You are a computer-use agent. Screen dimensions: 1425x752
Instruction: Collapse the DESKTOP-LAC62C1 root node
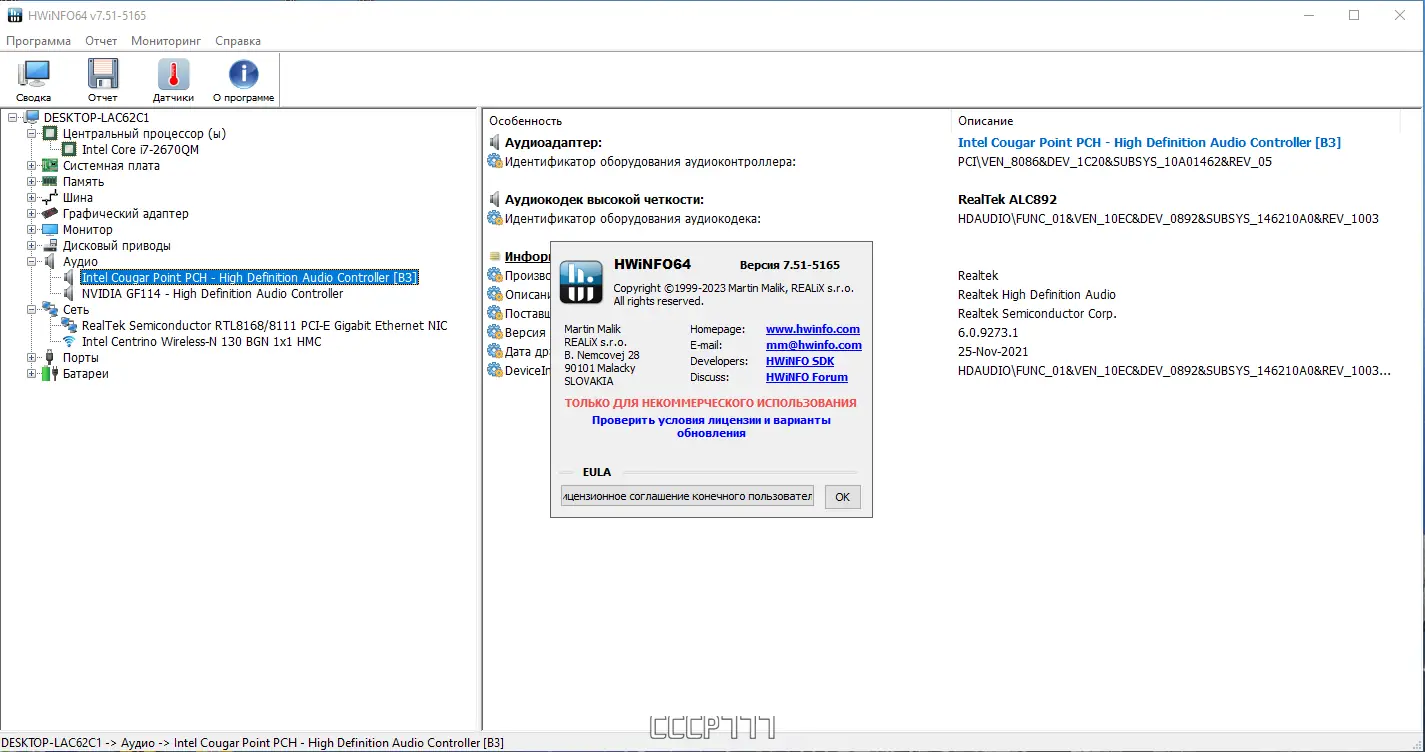click(13, 118)
